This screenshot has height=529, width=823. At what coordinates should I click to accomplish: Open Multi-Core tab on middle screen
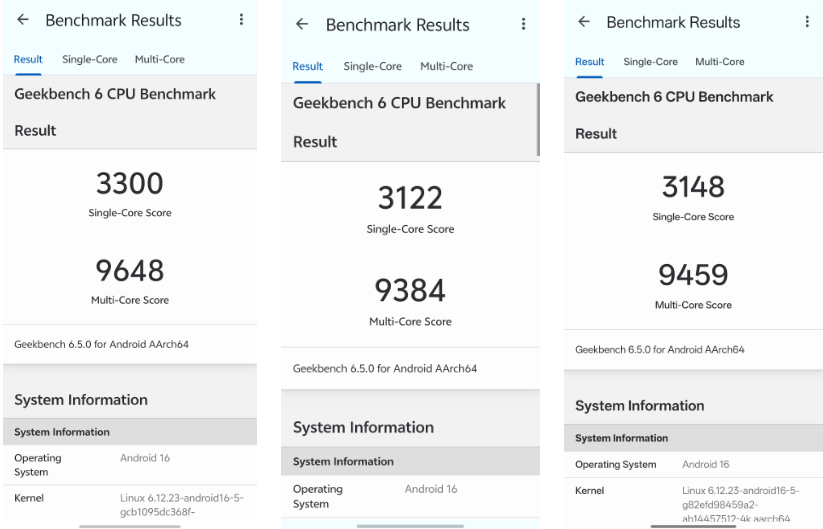446,67
